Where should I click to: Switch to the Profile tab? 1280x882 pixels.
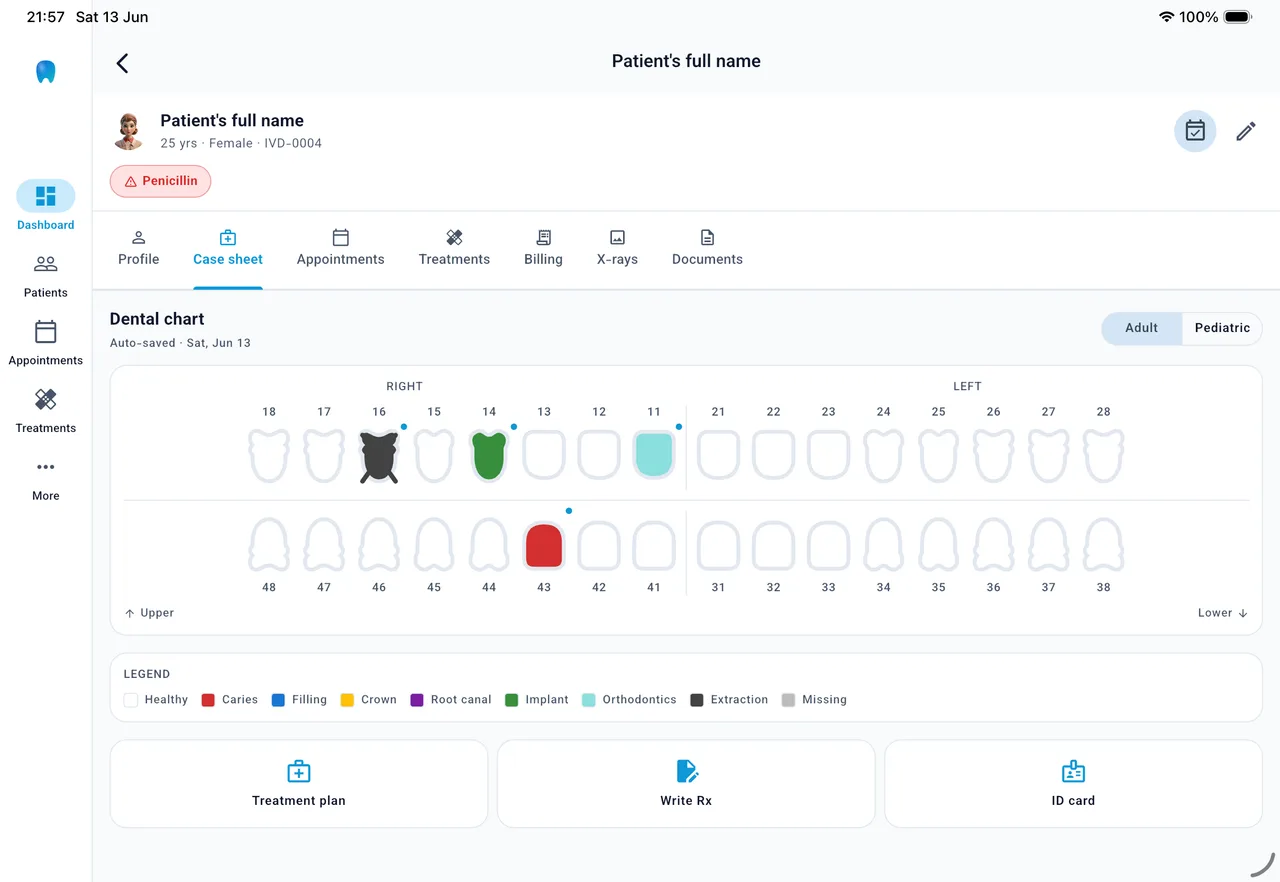tap(139, 248)
